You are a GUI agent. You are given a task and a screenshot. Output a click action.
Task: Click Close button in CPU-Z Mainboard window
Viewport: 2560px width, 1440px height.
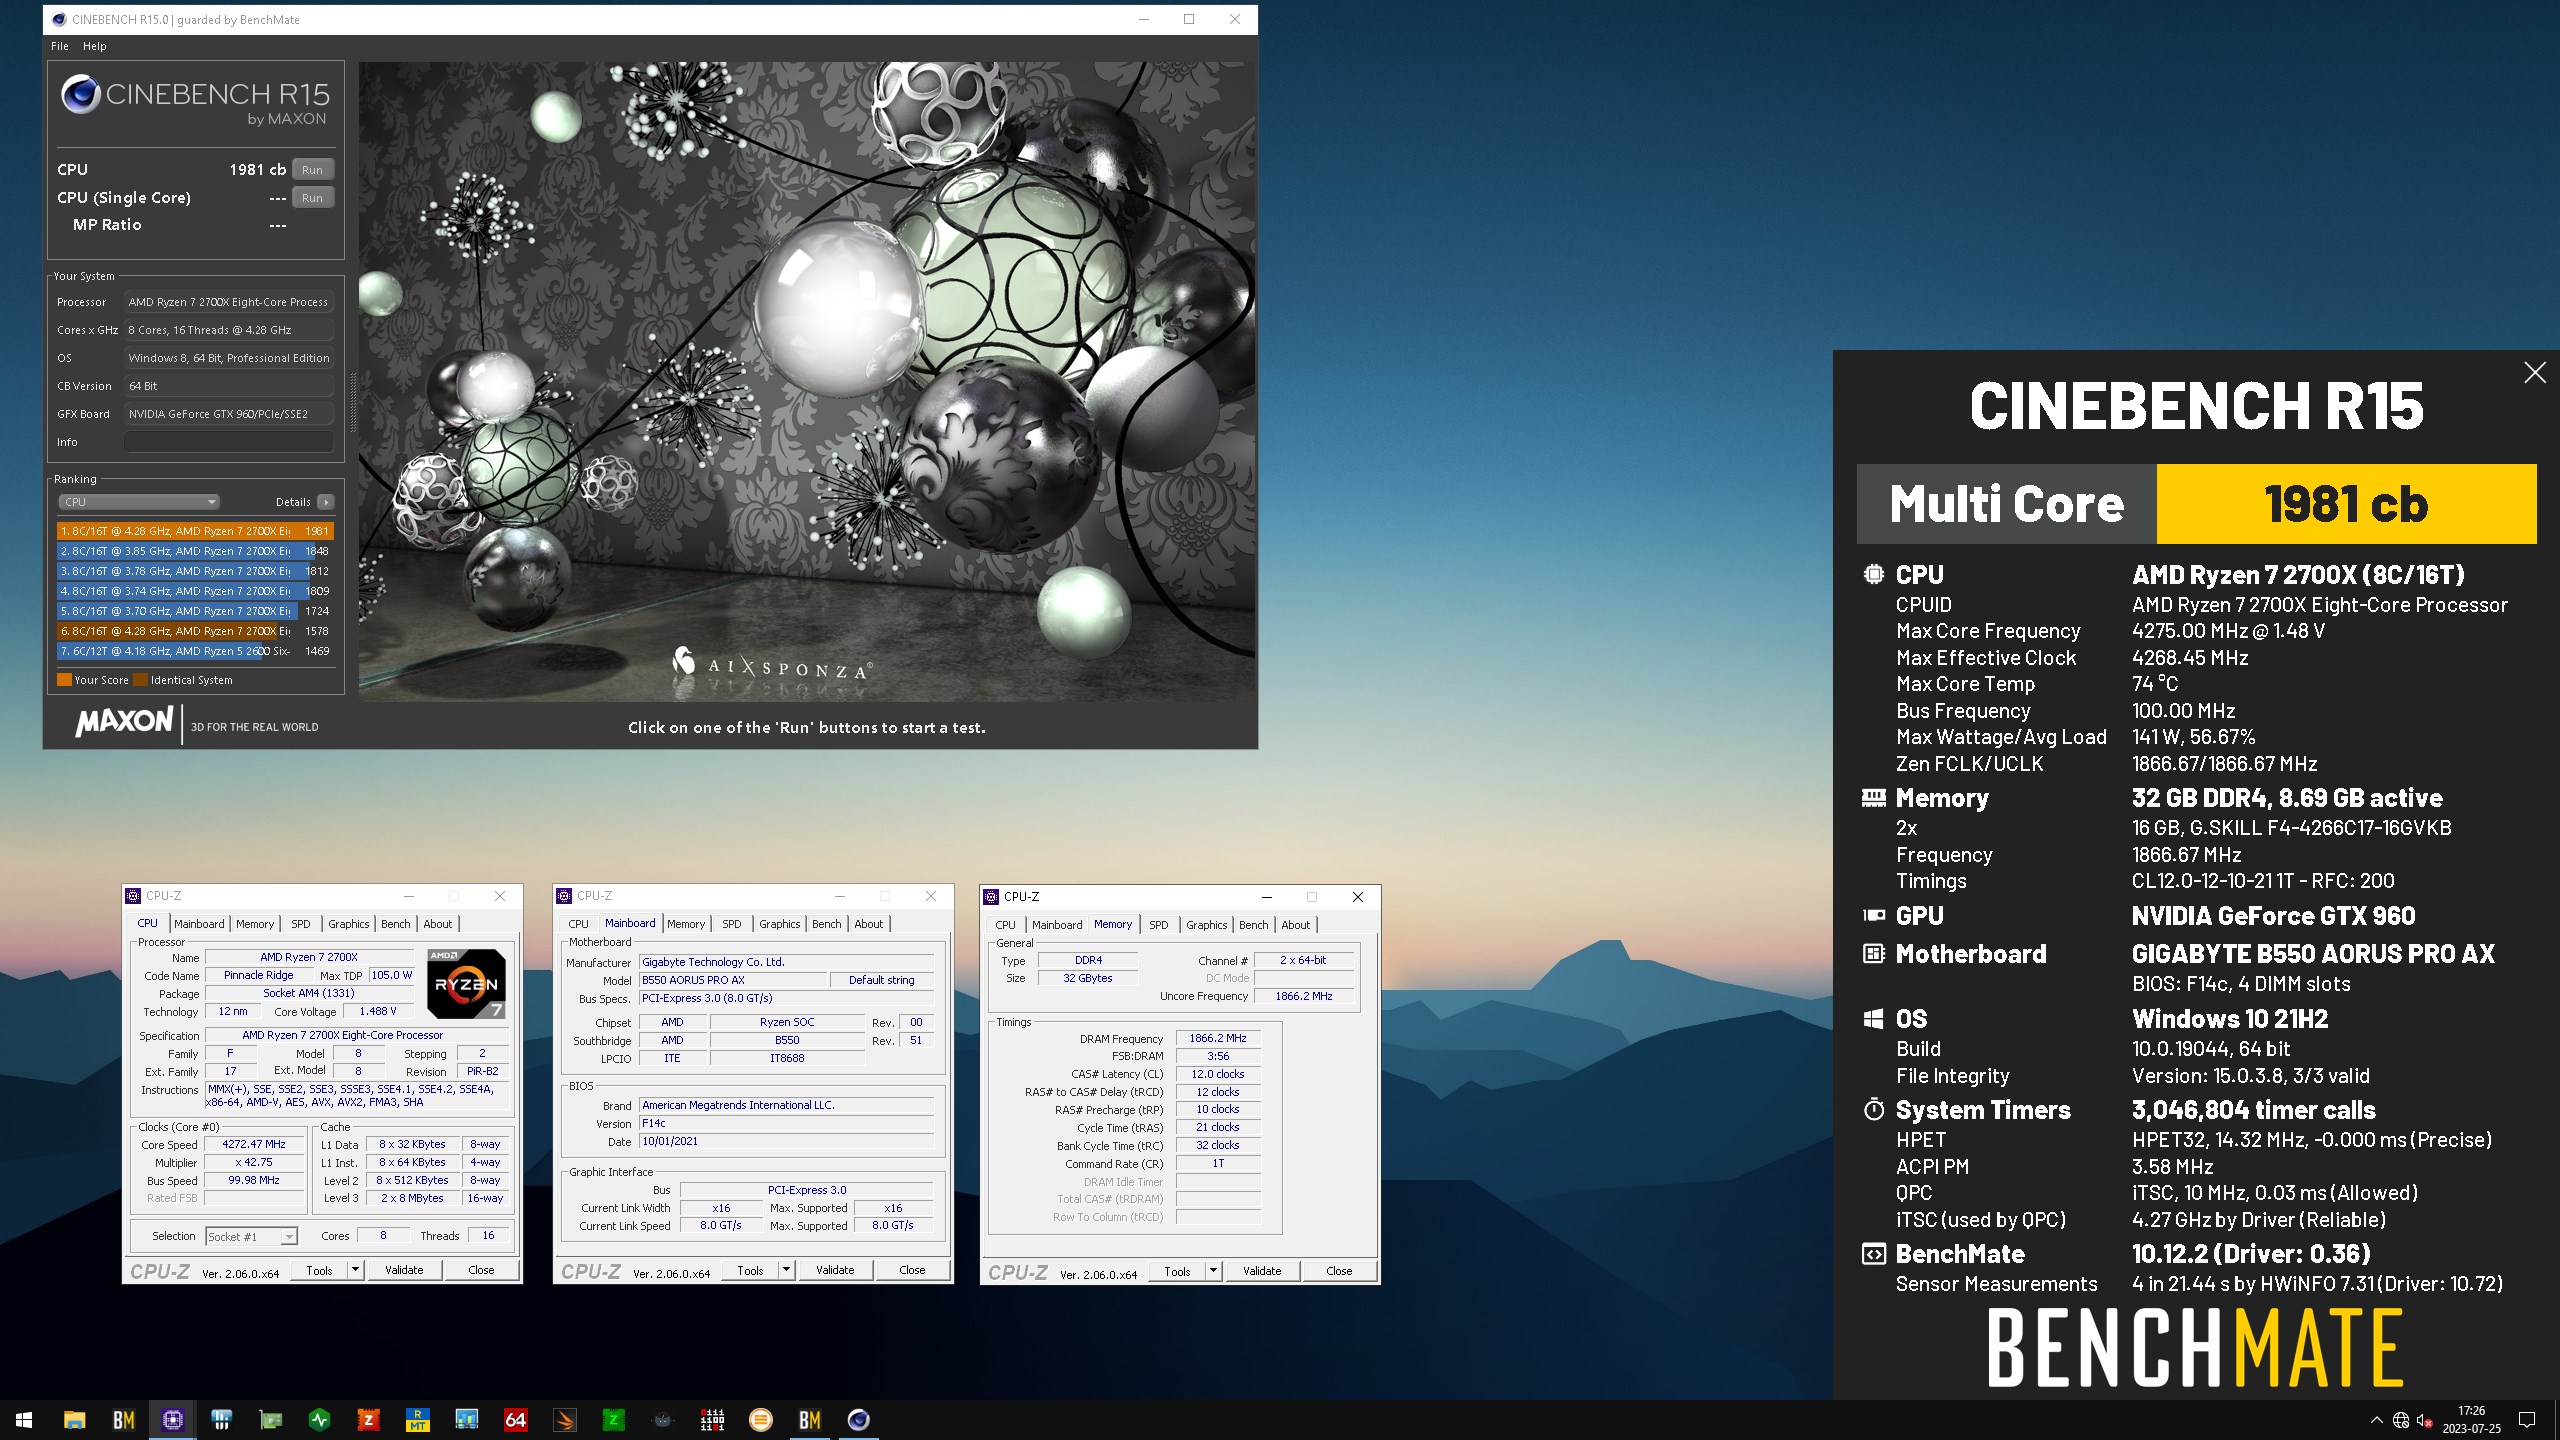912,1270
